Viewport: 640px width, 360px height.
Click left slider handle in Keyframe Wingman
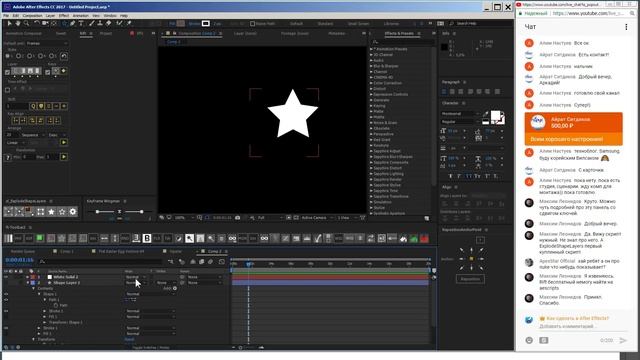[97, 211]
